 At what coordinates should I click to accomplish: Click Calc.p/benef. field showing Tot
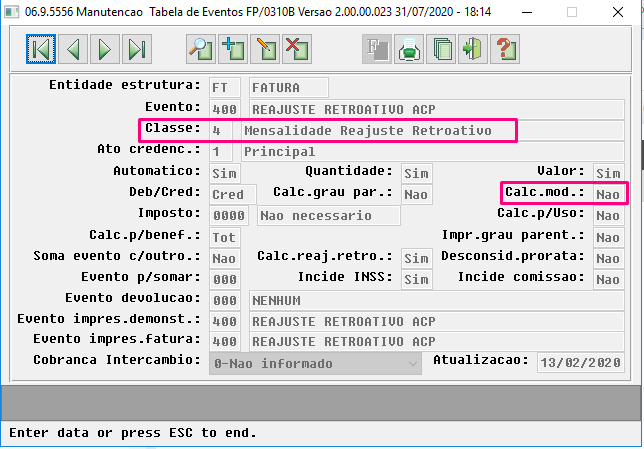pyautogui.click(x=225, y=237)
